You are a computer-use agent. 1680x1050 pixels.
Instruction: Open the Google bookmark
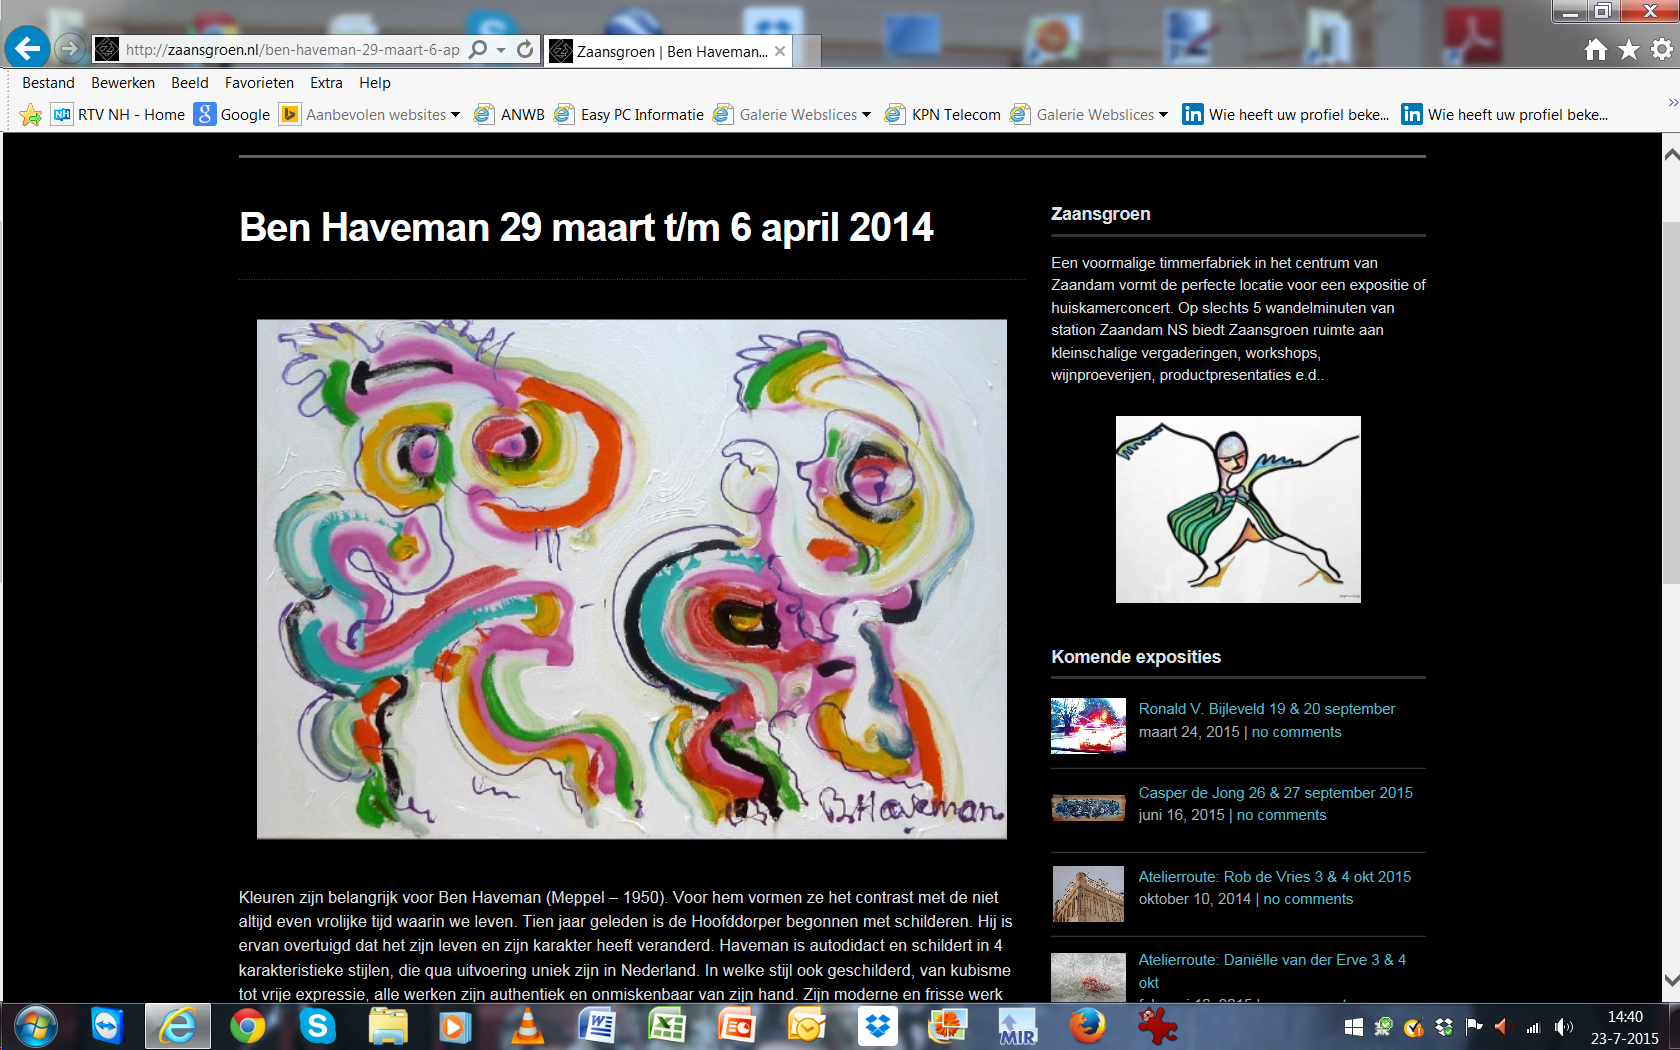233,115
